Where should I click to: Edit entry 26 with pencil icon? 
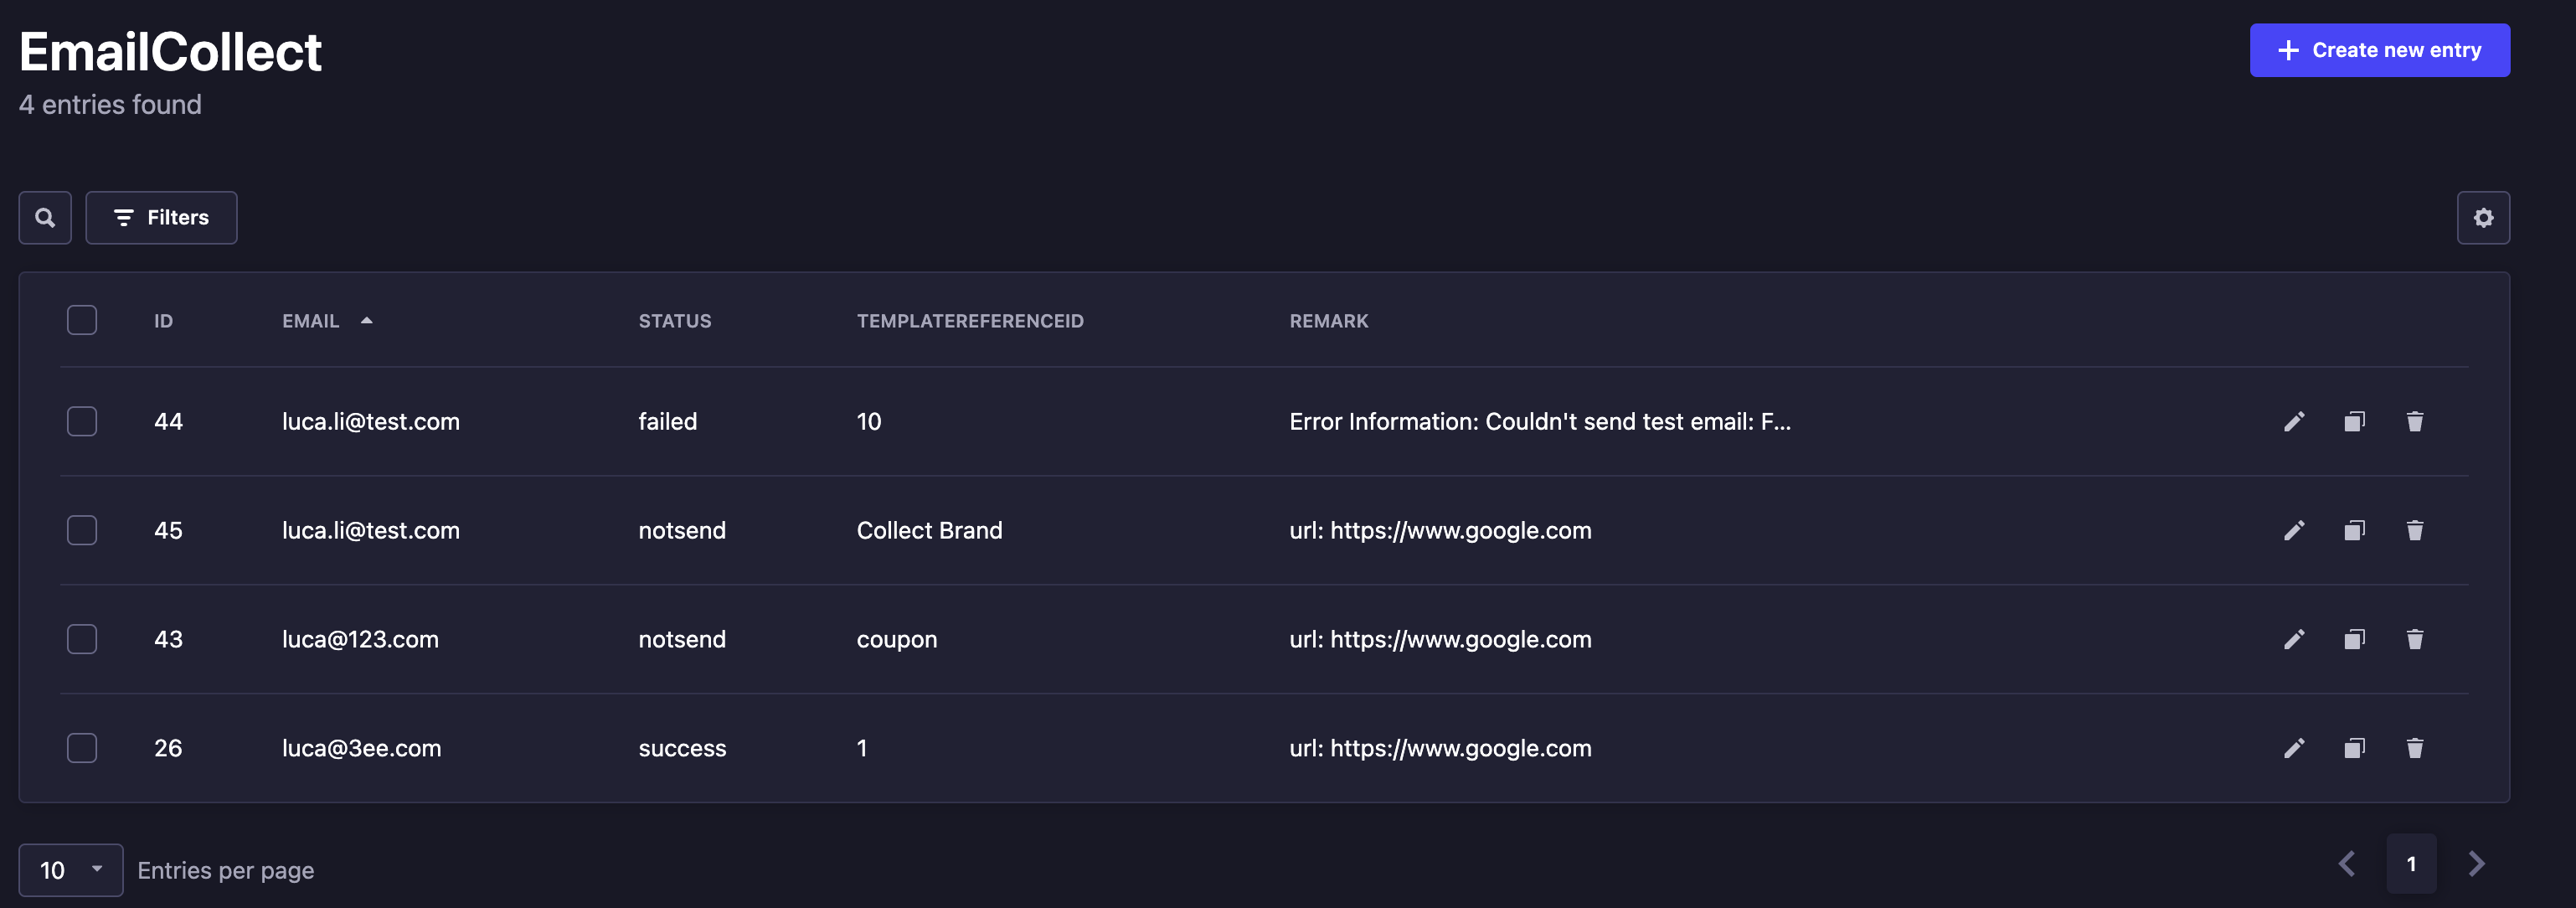(x=2294, y=748)
